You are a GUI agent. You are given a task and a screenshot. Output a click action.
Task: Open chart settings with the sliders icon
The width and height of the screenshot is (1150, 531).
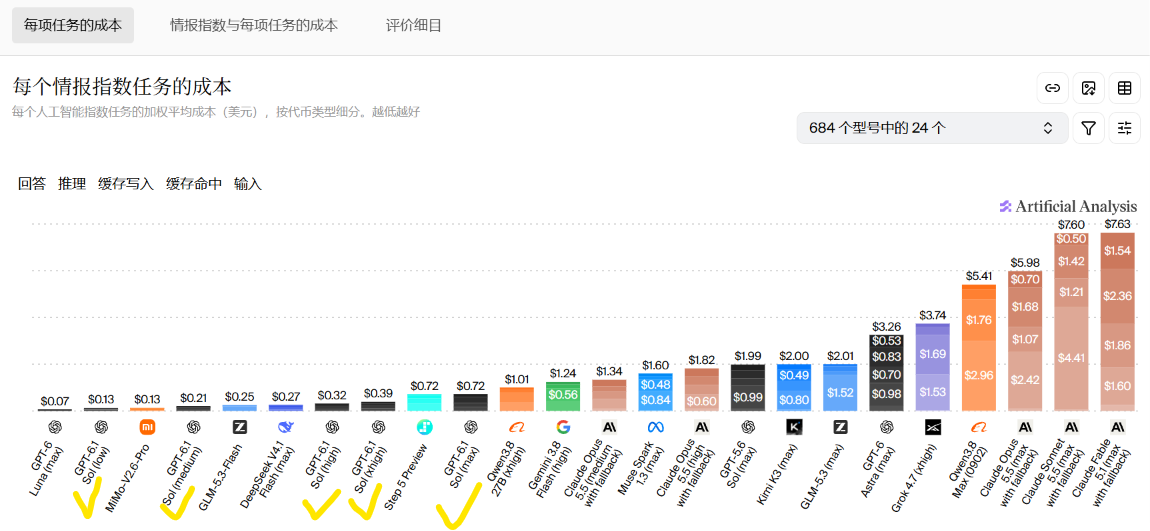(1124, 128)
